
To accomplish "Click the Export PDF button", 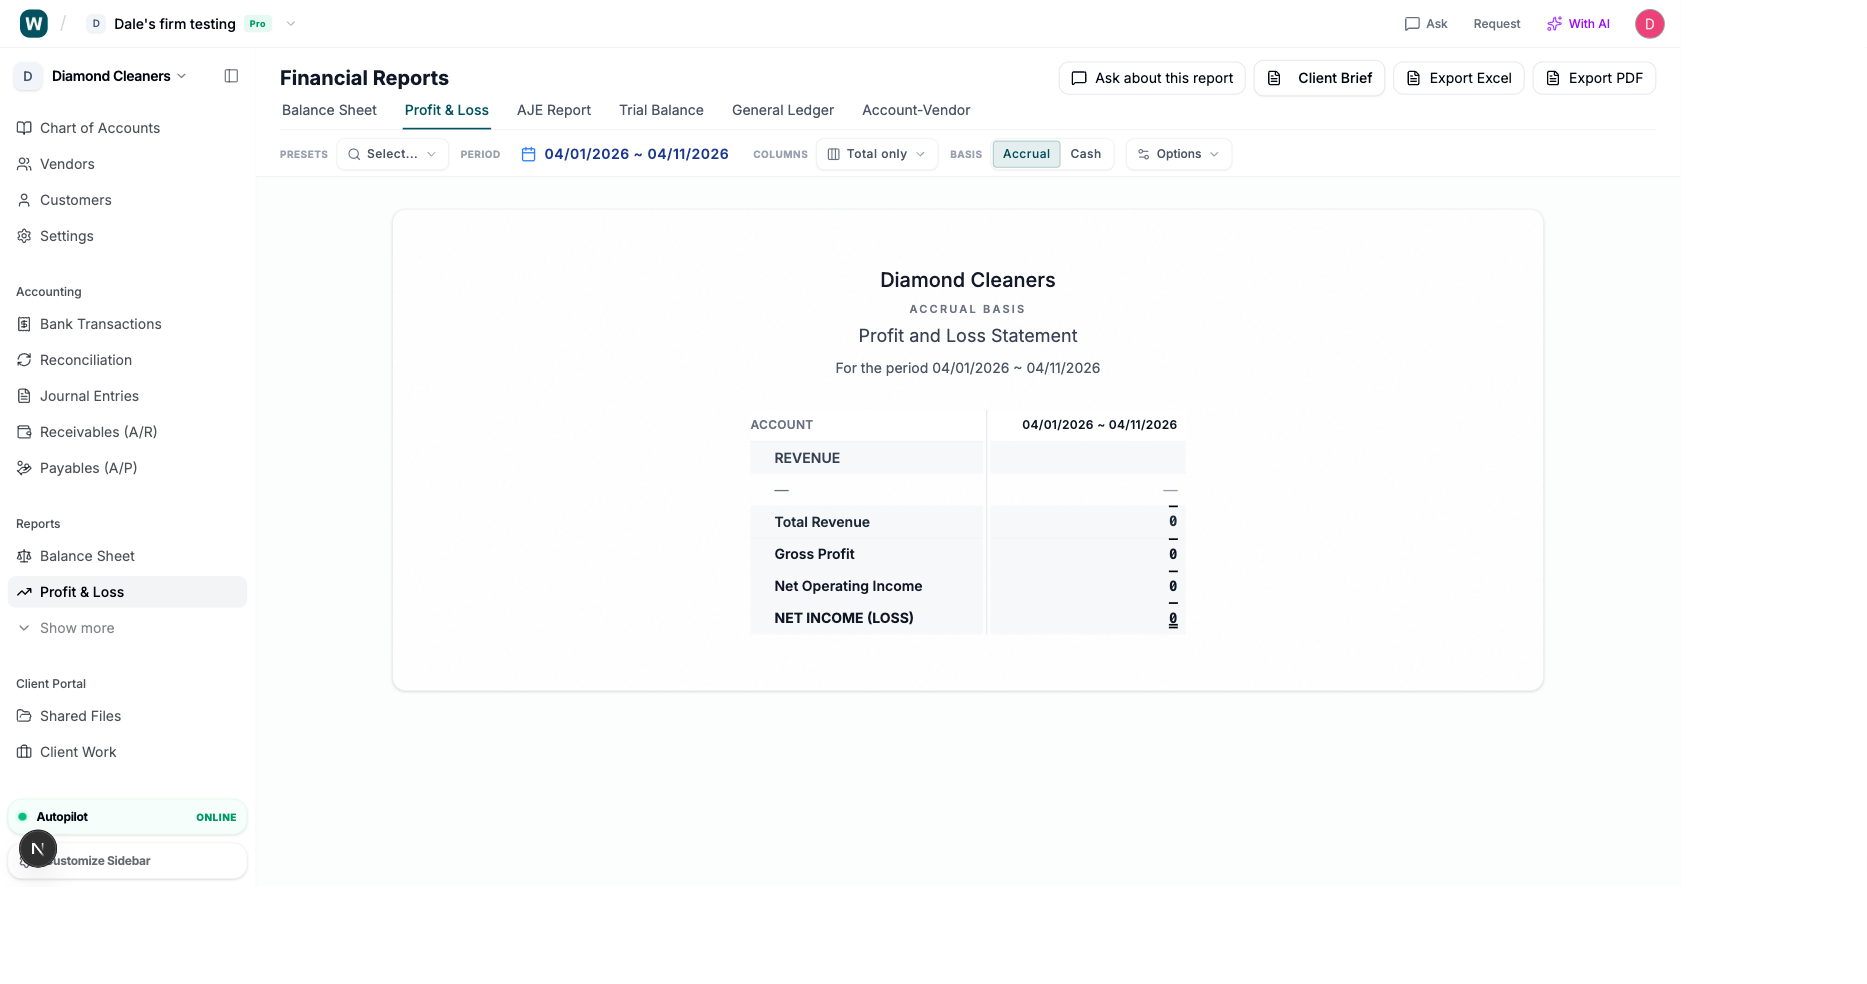I will pos(1593,78).
